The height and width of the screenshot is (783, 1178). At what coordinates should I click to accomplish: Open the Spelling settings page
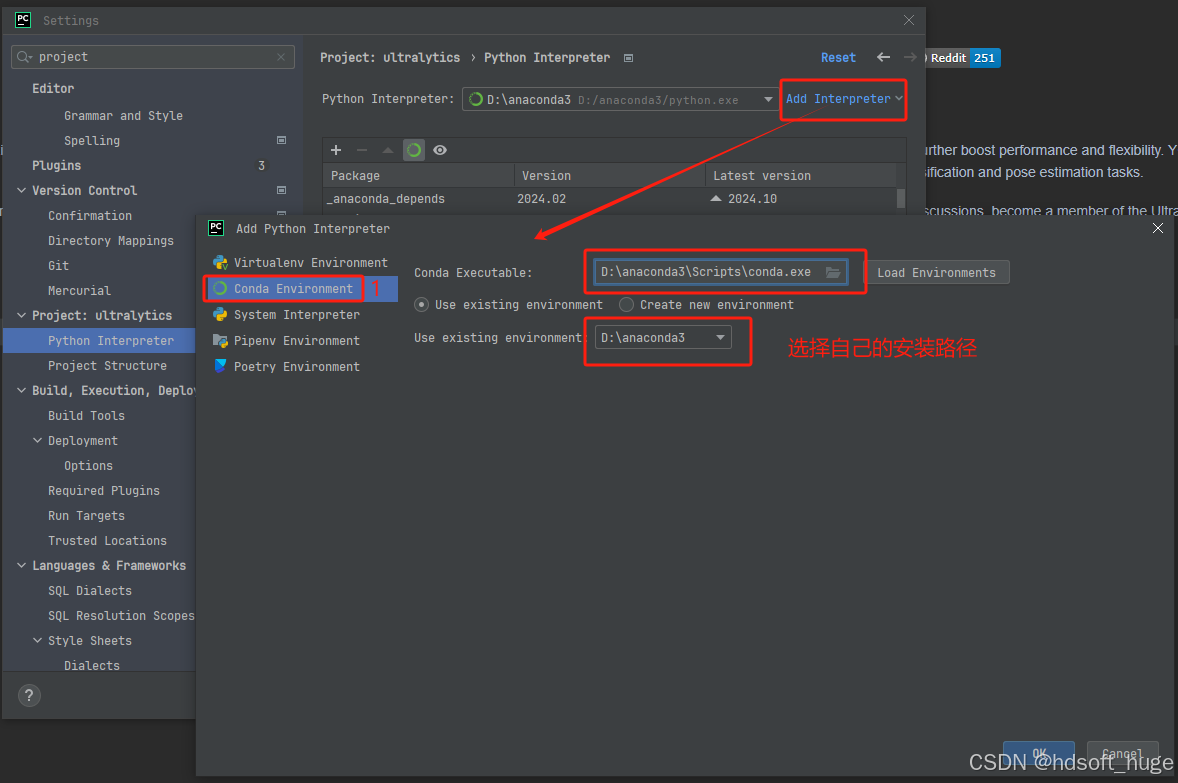coord(92,141)
